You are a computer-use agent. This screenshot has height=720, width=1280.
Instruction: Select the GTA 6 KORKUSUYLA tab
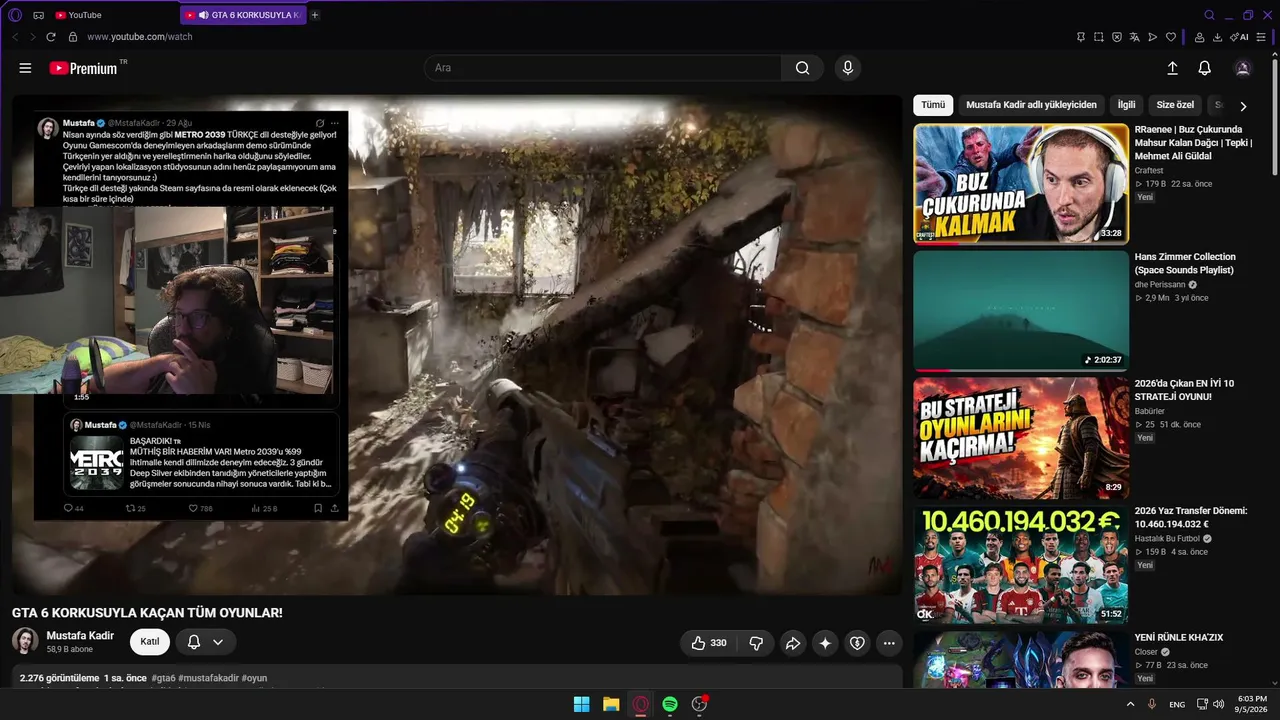pyautogui.click(x=243, y=15)
